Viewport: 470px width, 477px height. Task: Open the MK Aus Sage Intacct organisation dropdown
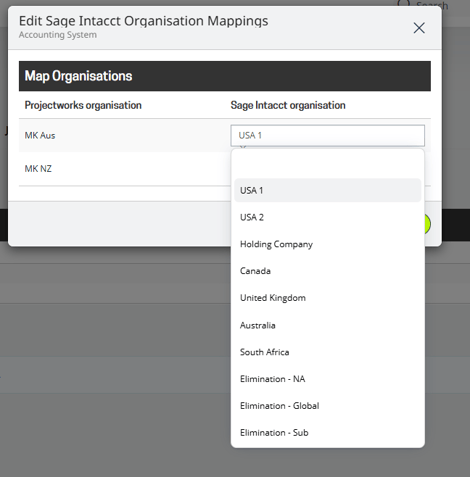click(x=327, y=136)
